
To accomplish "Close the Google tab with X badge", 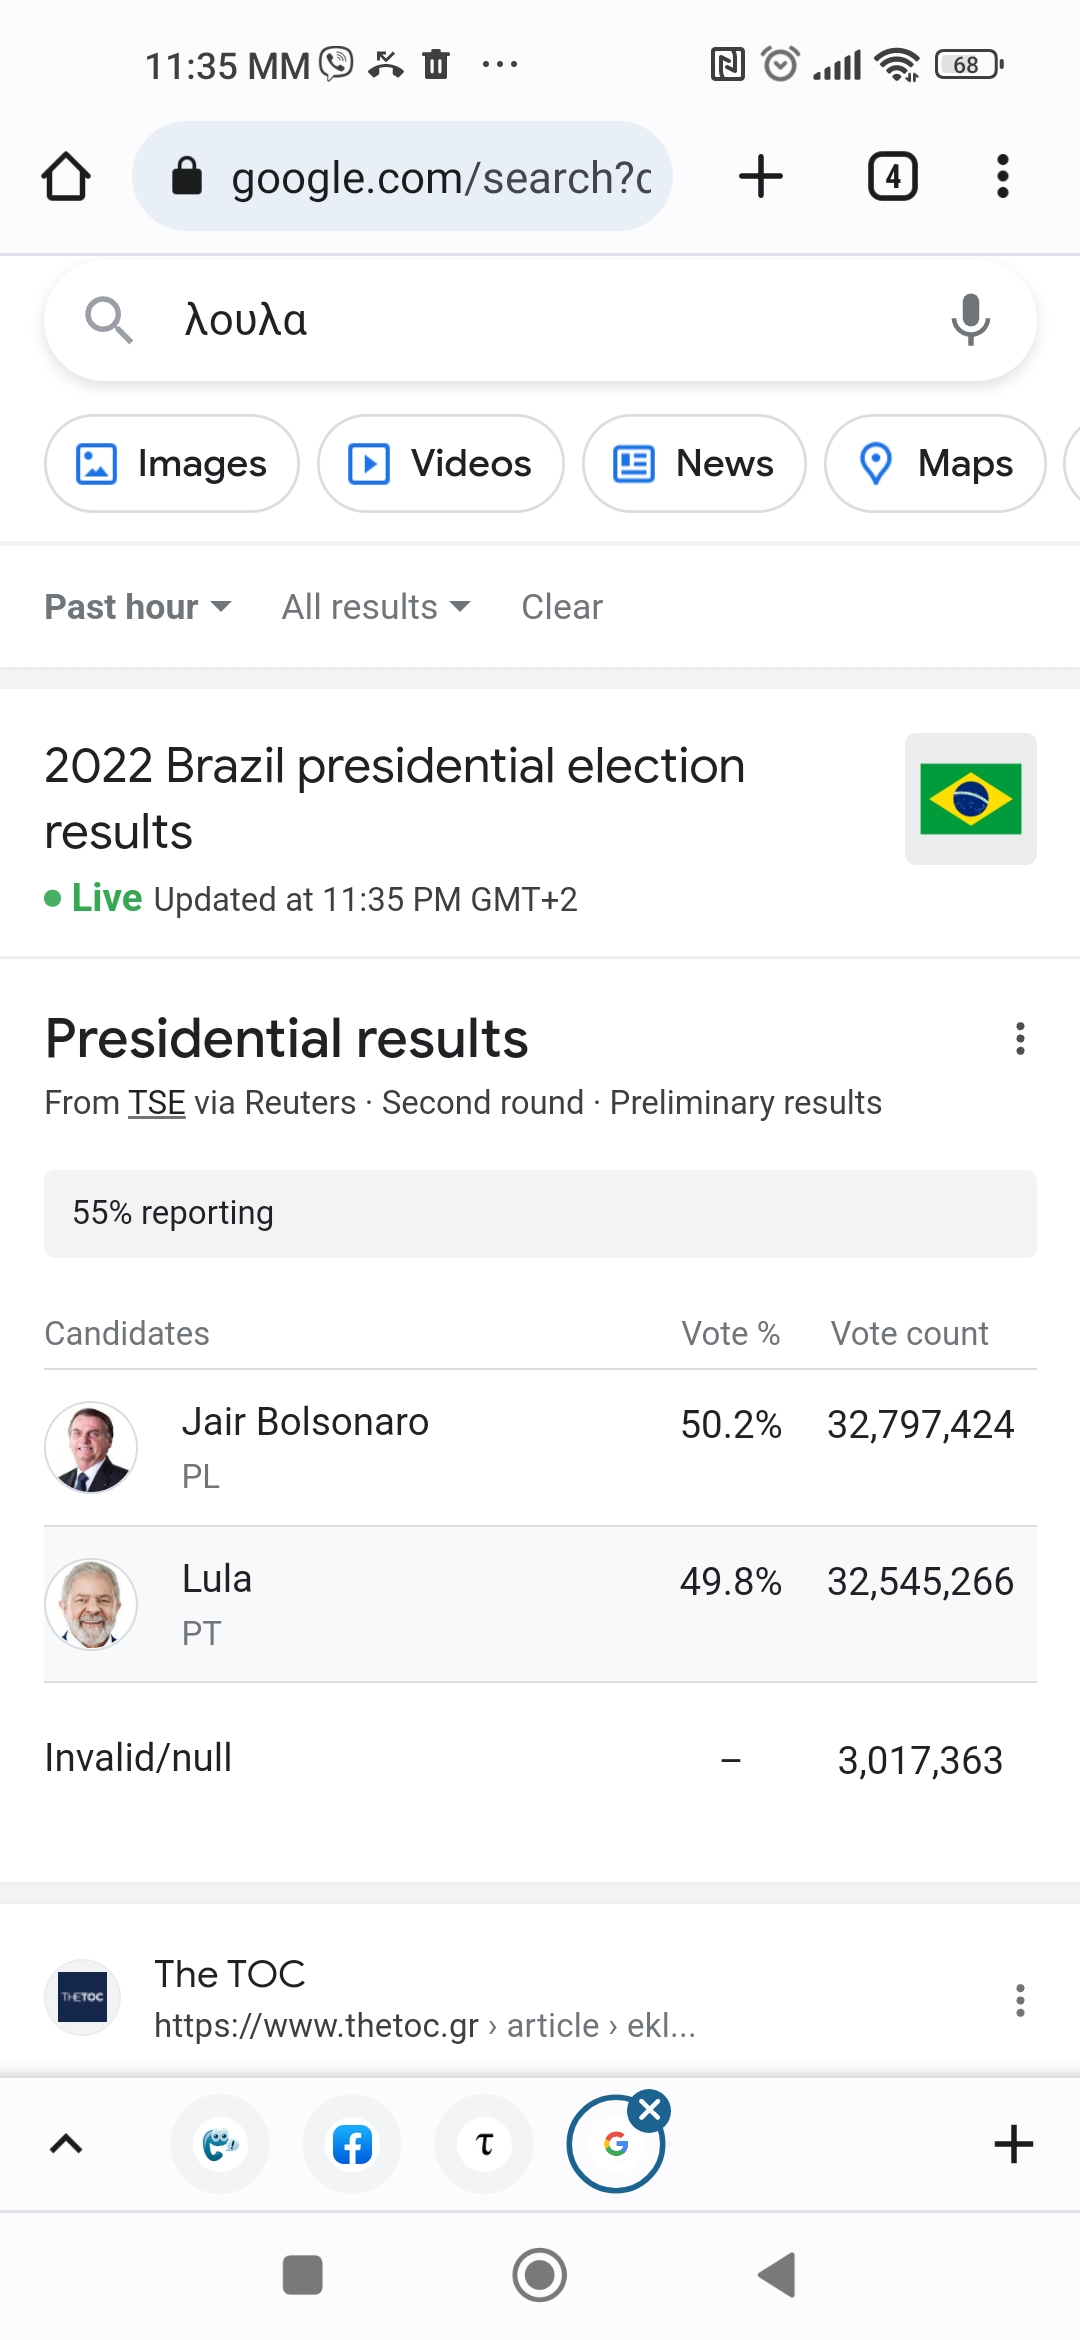I will 650,2110.
